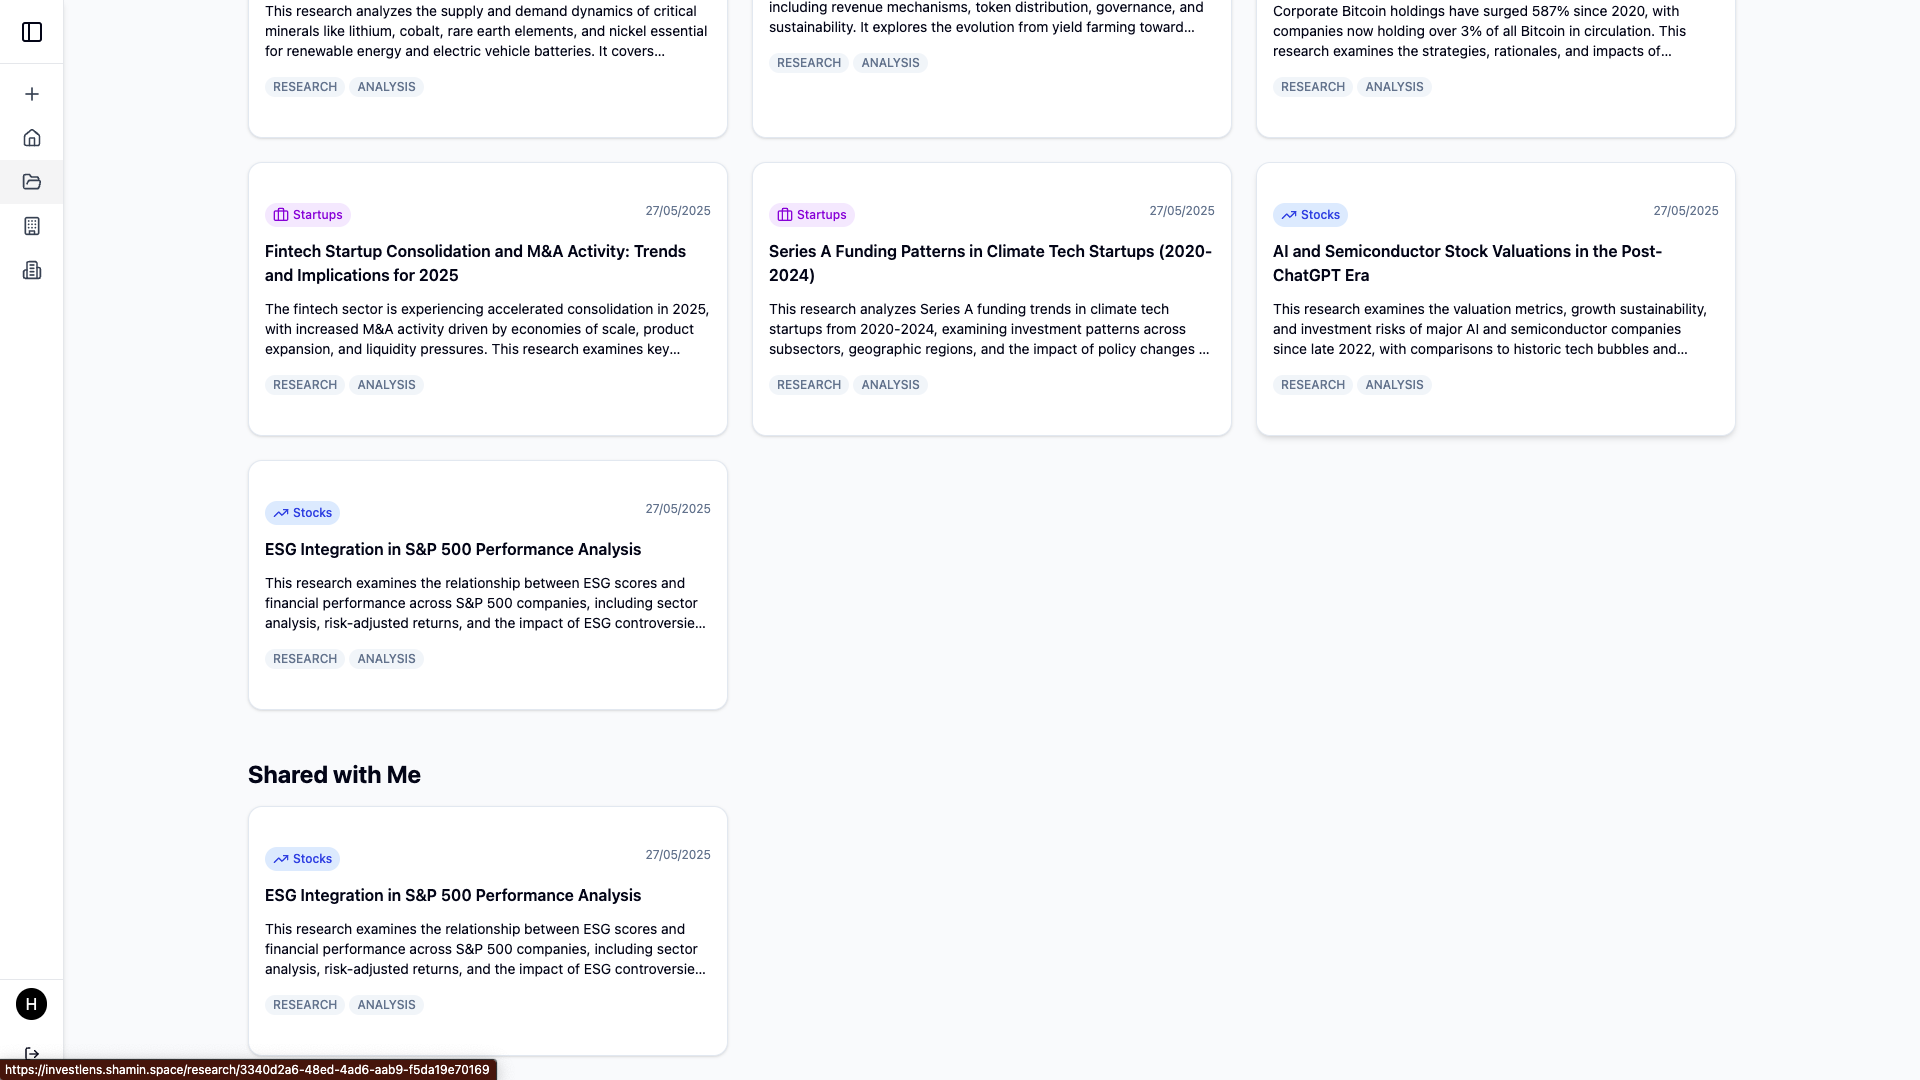Click the H user avatar
Image resolution: width=1920 pixels, height=1080 pixels.
coord(32,1004)
